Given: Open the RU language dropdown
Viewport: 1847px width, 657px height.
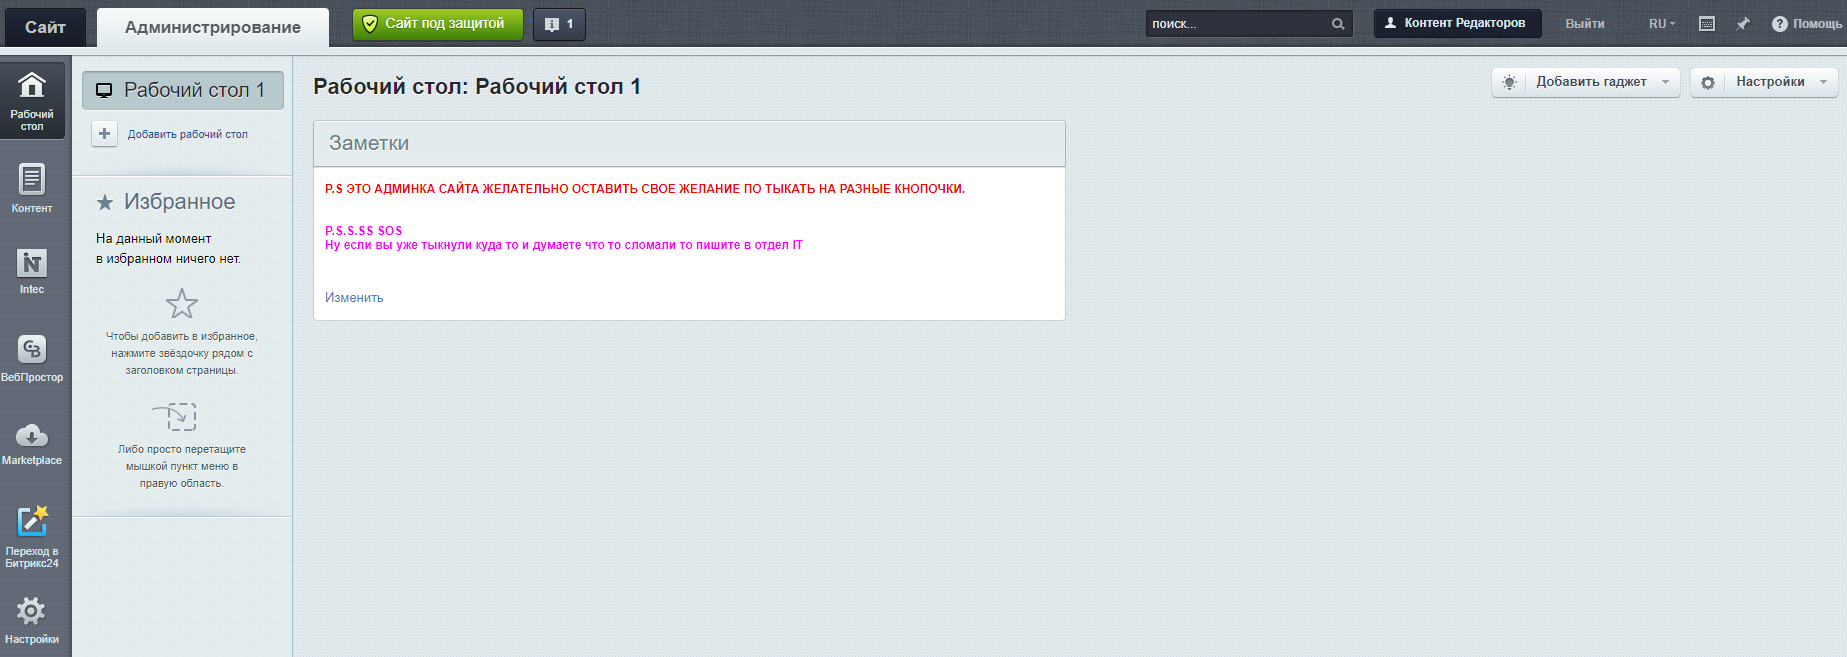Looking at the screenshot, I should click(1662, 24).
